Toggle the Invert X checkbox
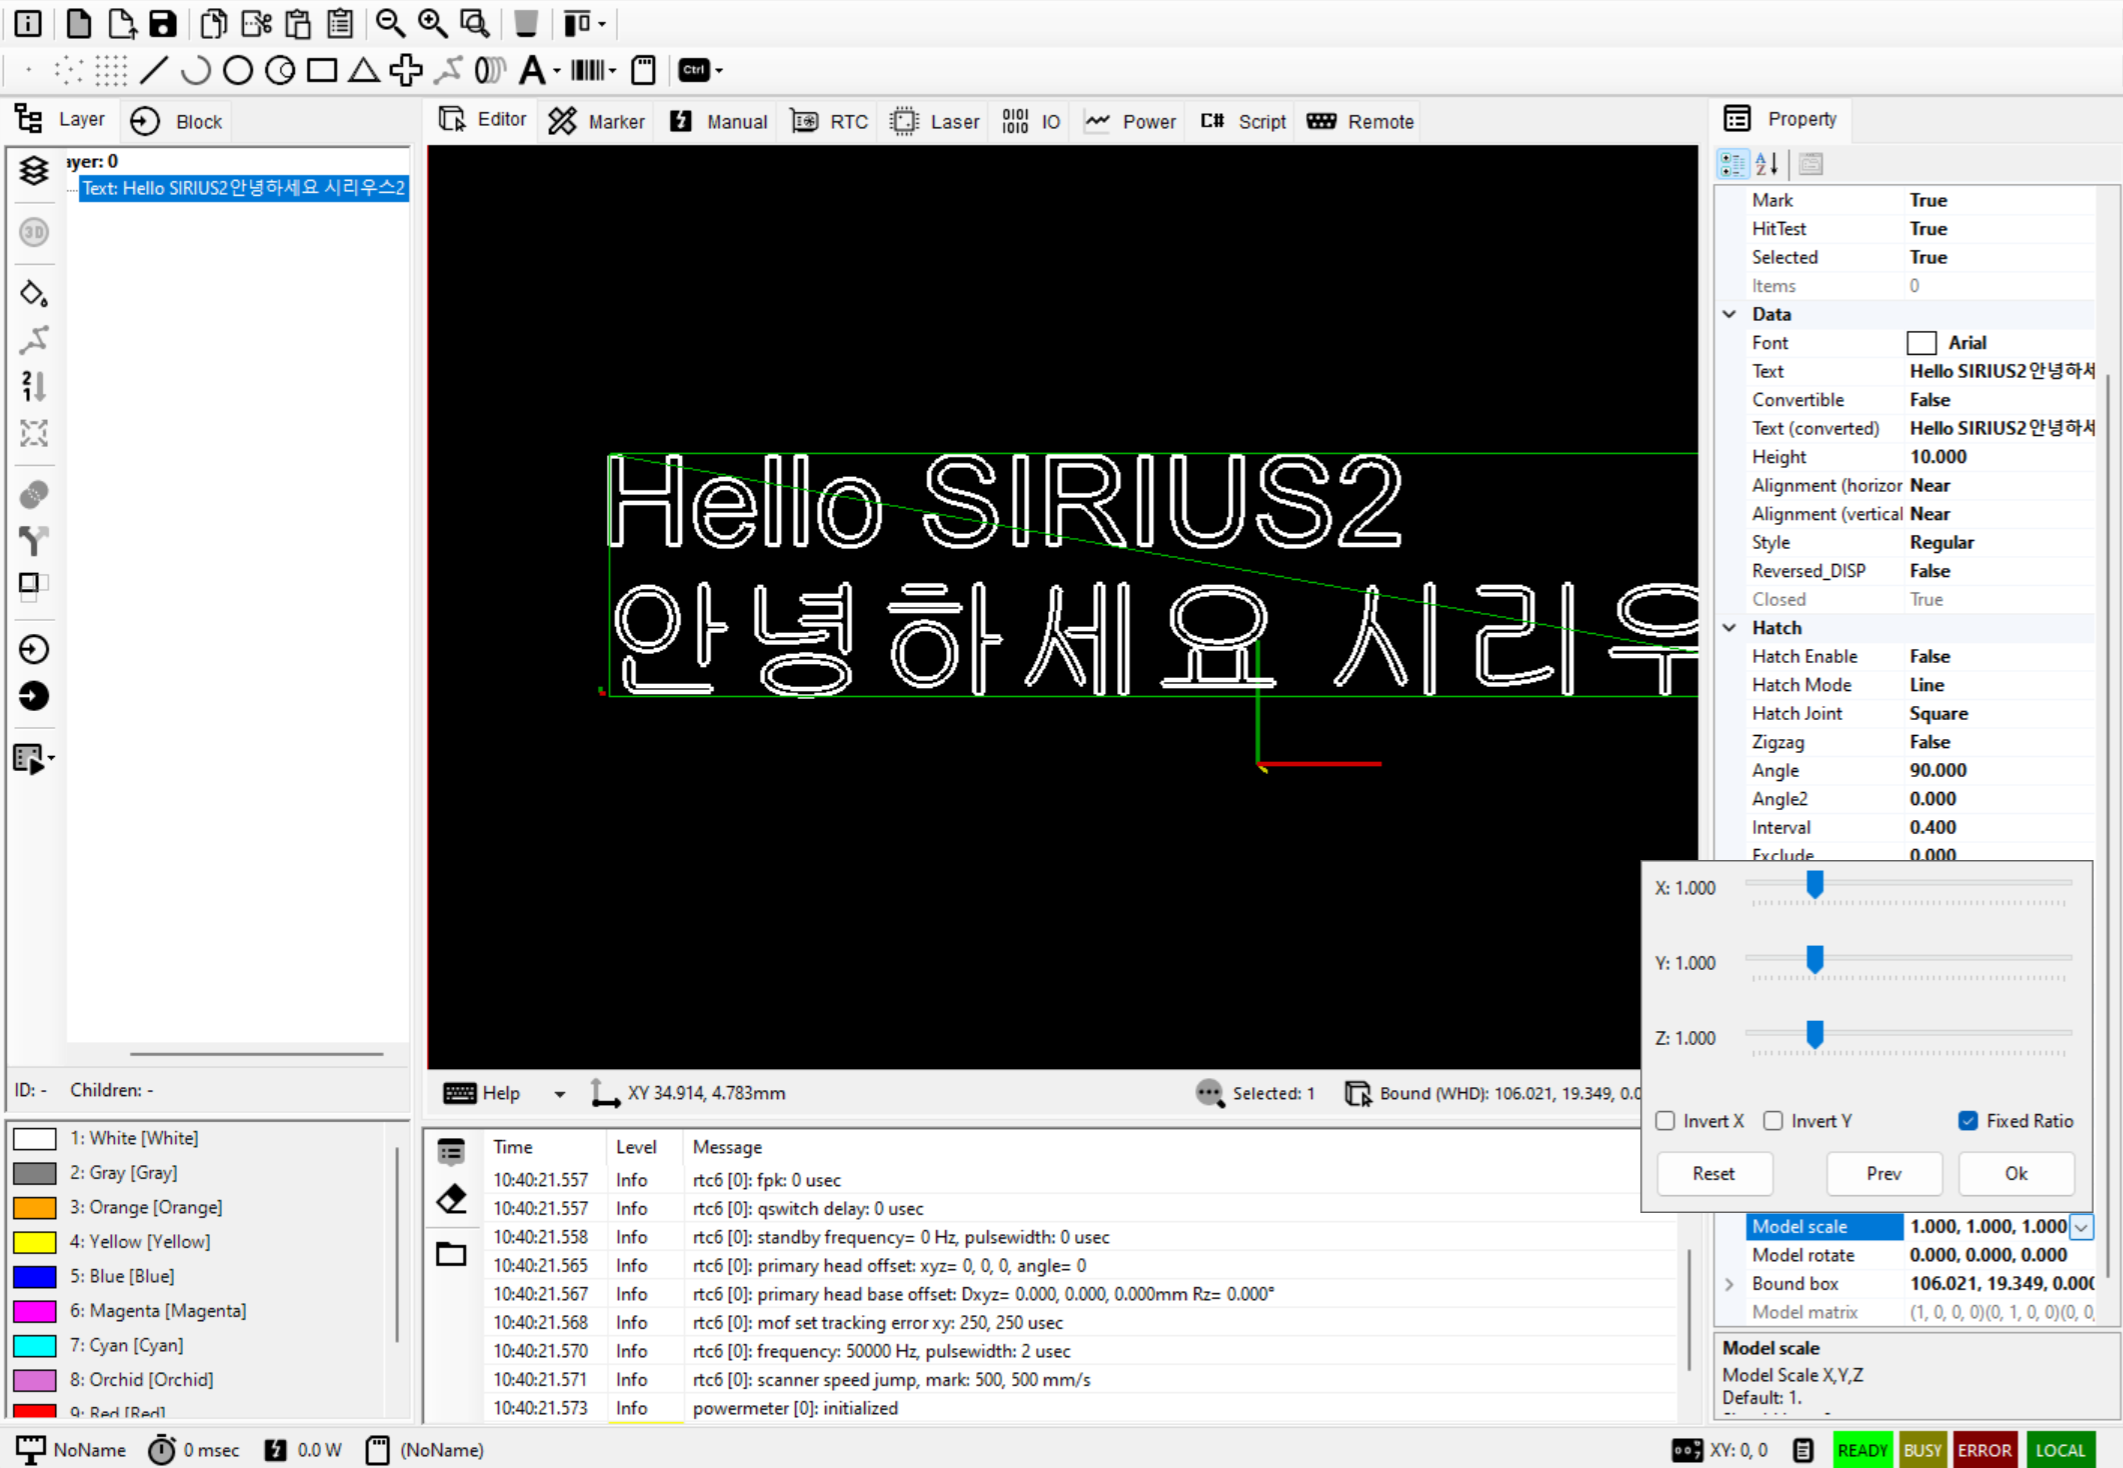Viewport: 2123px width, 1468px height. pyautogui.click(x=1665, y=1121)
